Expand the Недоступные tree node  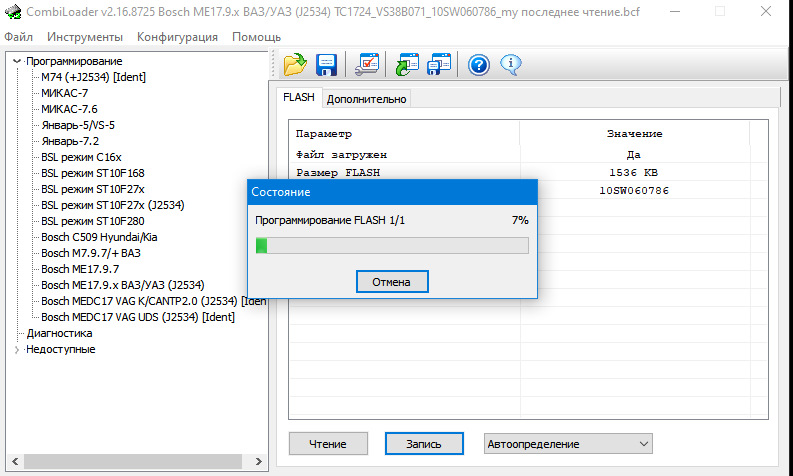(x=17, y=350)
